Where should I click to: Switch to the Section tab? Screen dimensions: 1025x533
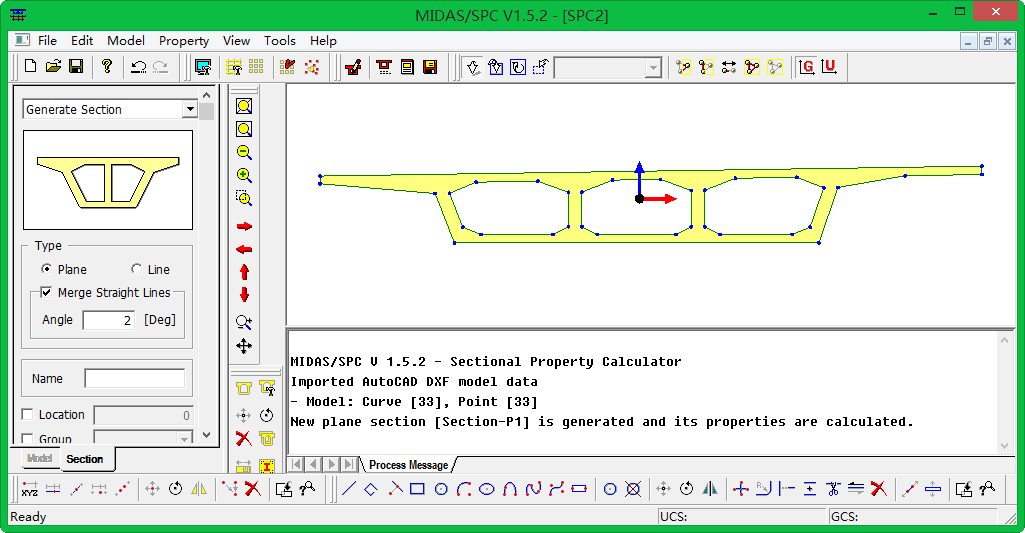click(85, 459)
